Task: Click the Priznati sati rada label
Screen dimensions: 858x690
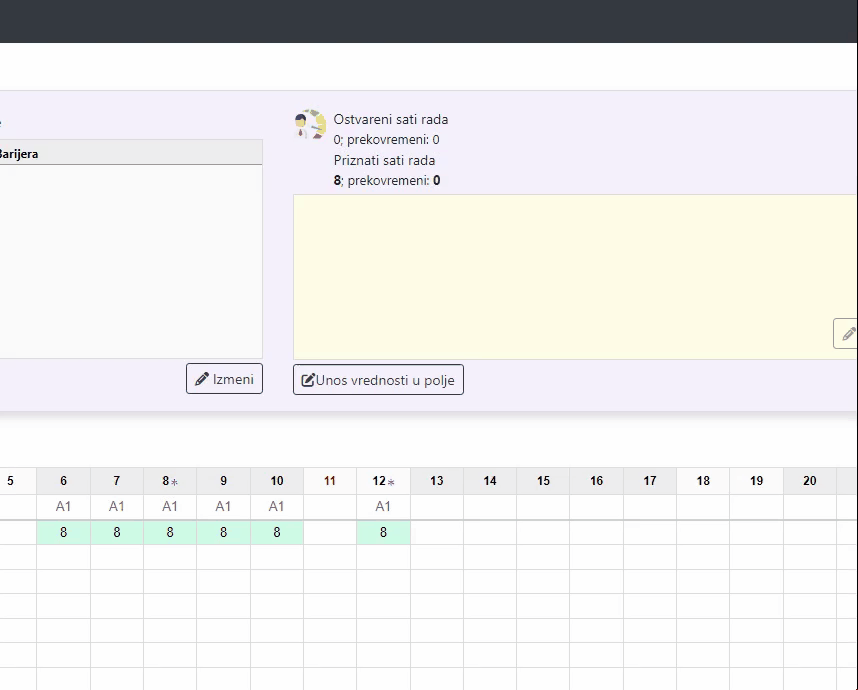Action: click(384, 160)
